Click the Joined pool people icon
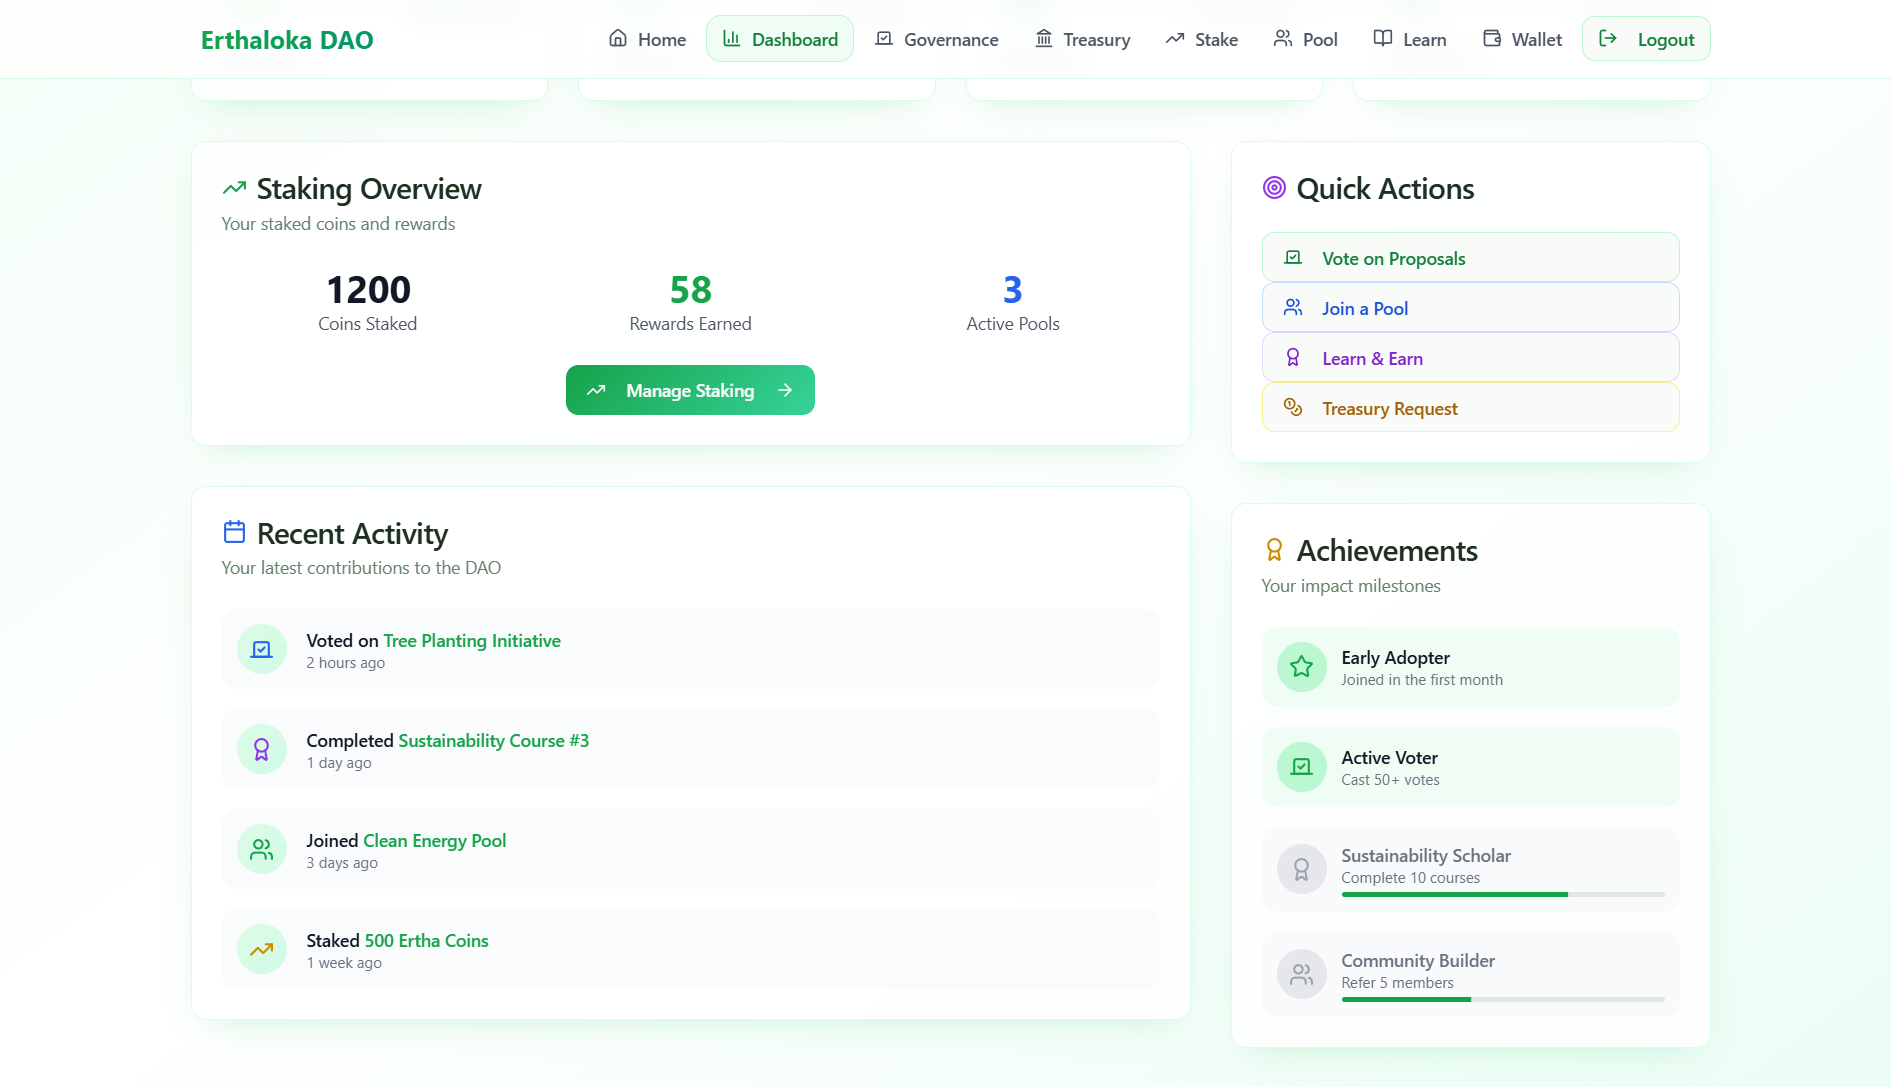 (x=262, y=850)
